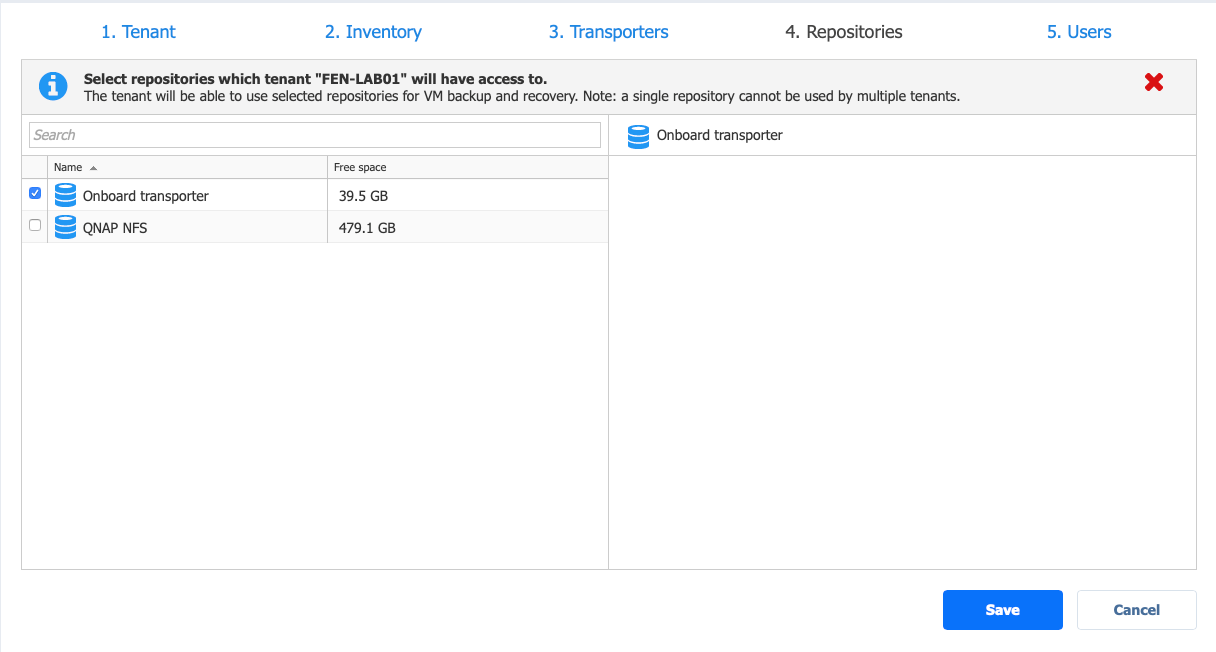Screen dimensions: 1216x652
Task: Sort by the Name column header
Action: point(187,167)
